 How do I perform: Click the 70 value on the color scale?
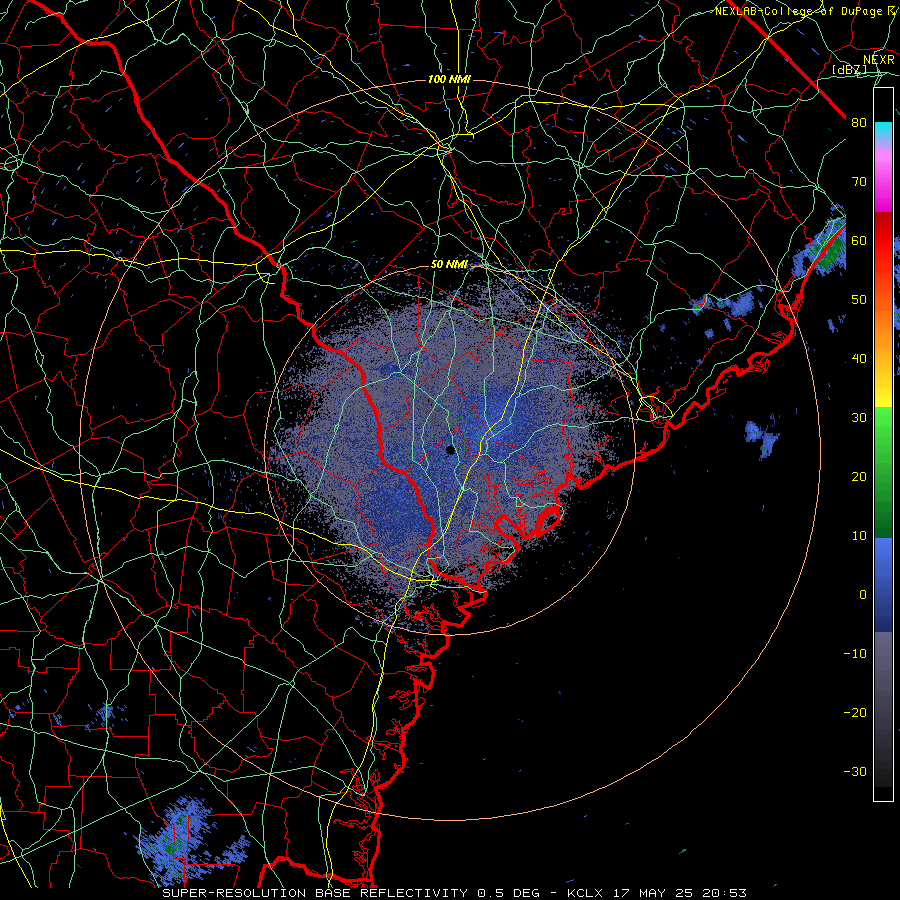(859, 182)
